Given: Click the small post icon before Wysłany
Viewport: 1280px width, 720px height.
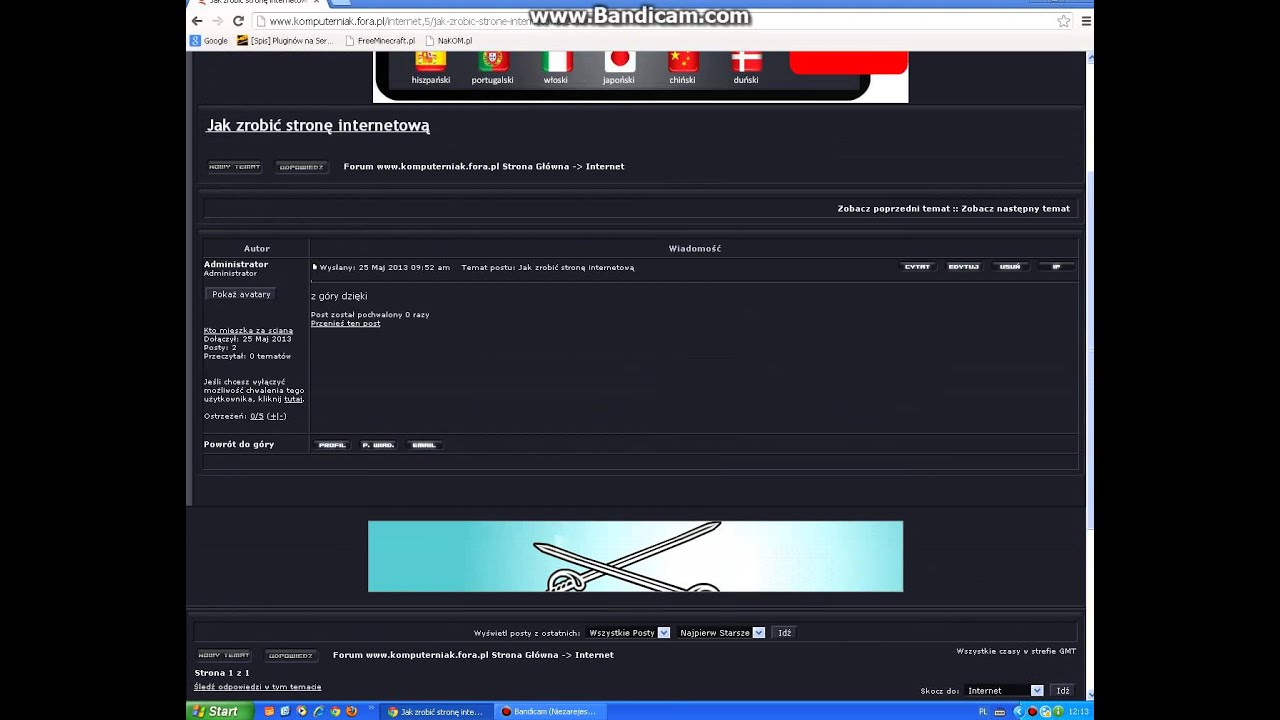Looking at the screenshot, I should pyautogui.click(x=314, y=267).
